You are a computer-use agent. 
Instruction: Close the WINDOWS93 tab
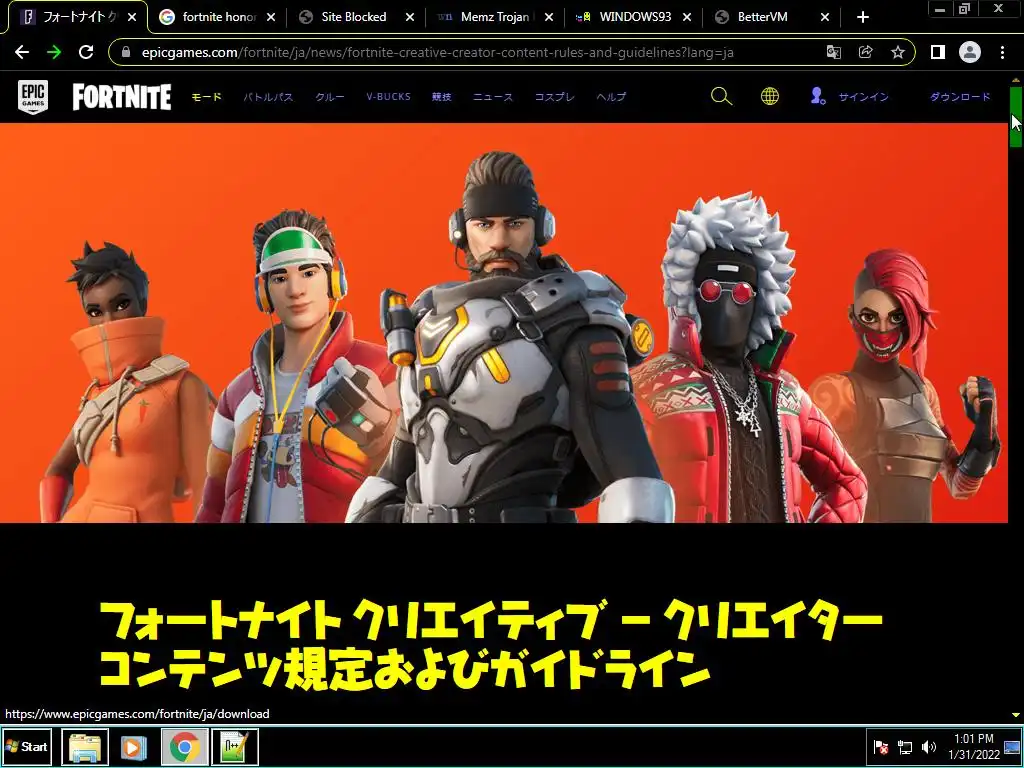click(687, 17)
